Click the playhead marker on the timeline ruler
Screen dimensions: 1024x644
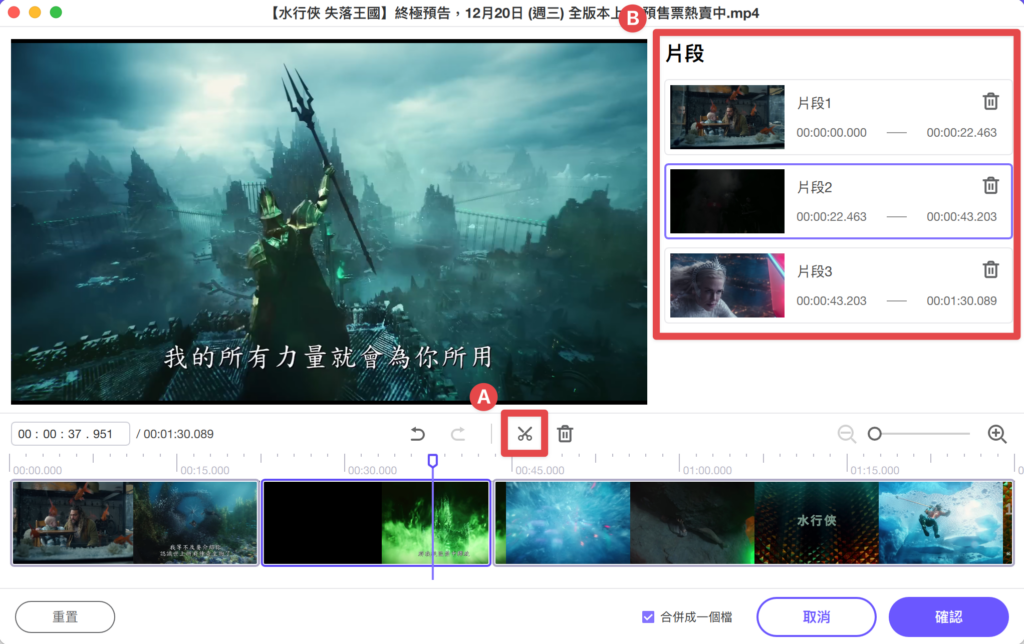[x=432, y=461]
